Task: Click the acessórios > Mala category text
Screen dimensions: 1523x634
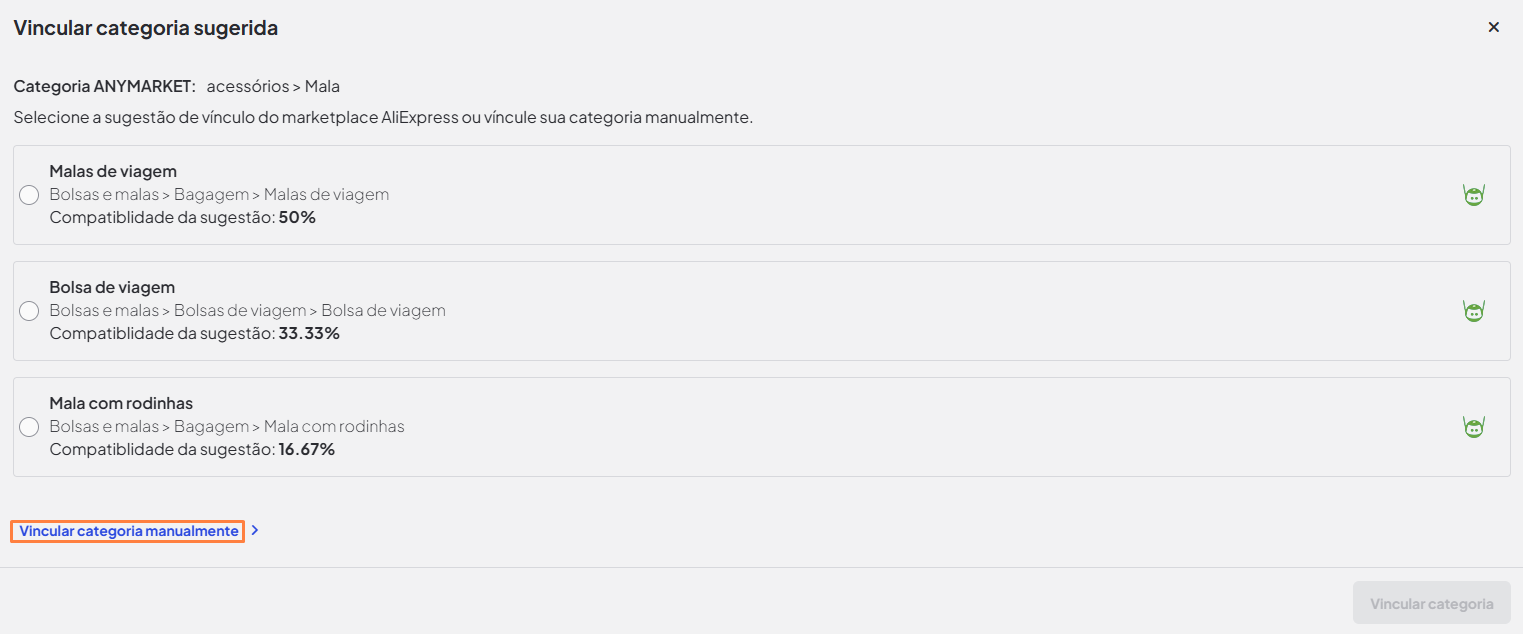Action: click(x=273, y=86)
